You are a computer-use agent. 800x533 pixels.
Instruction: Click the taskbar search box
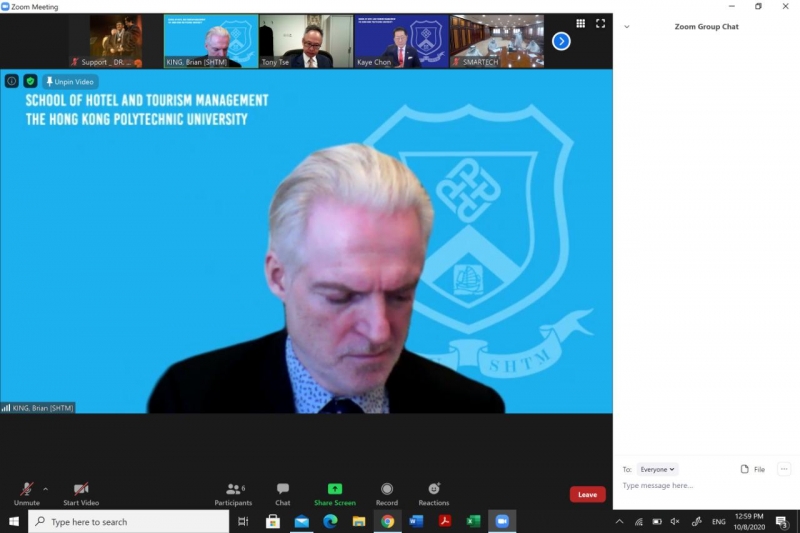[129, 522]
